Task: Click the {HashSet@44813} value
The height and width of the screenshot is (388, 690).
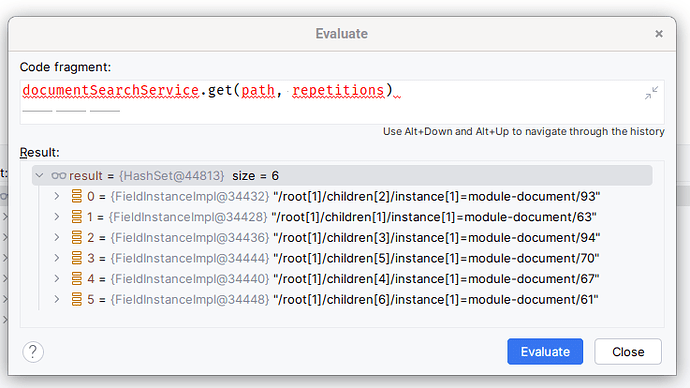Action: coord(172,176)
